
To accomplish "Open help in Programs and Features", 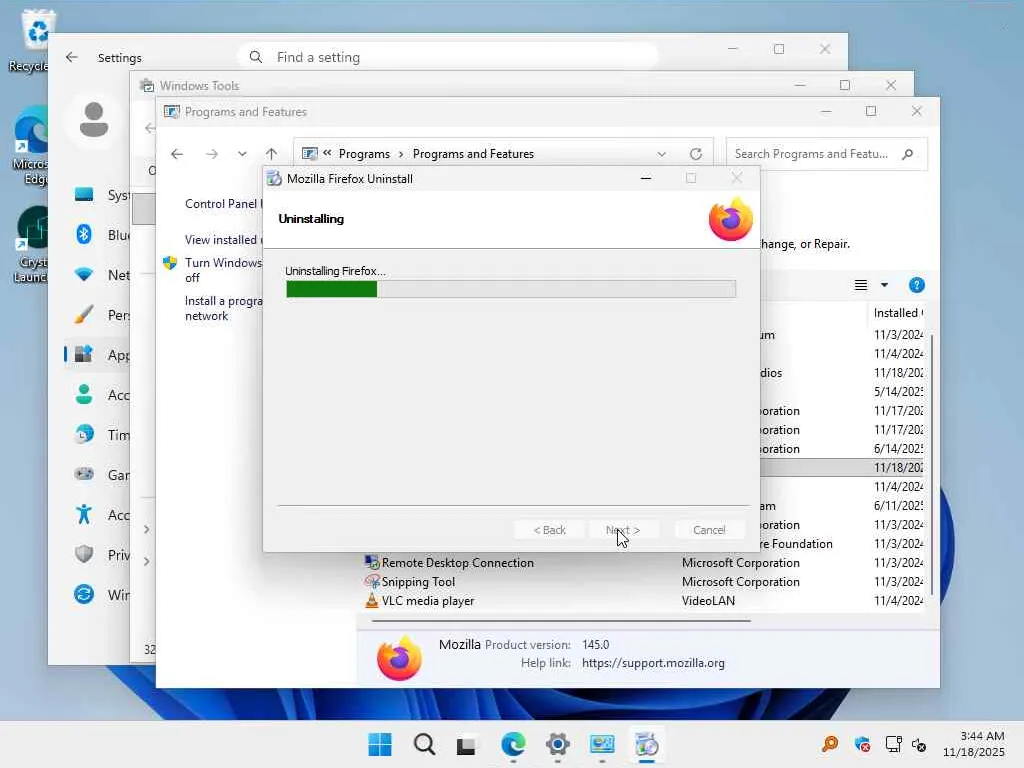I will pyautogui.click(x=916, y=285).
